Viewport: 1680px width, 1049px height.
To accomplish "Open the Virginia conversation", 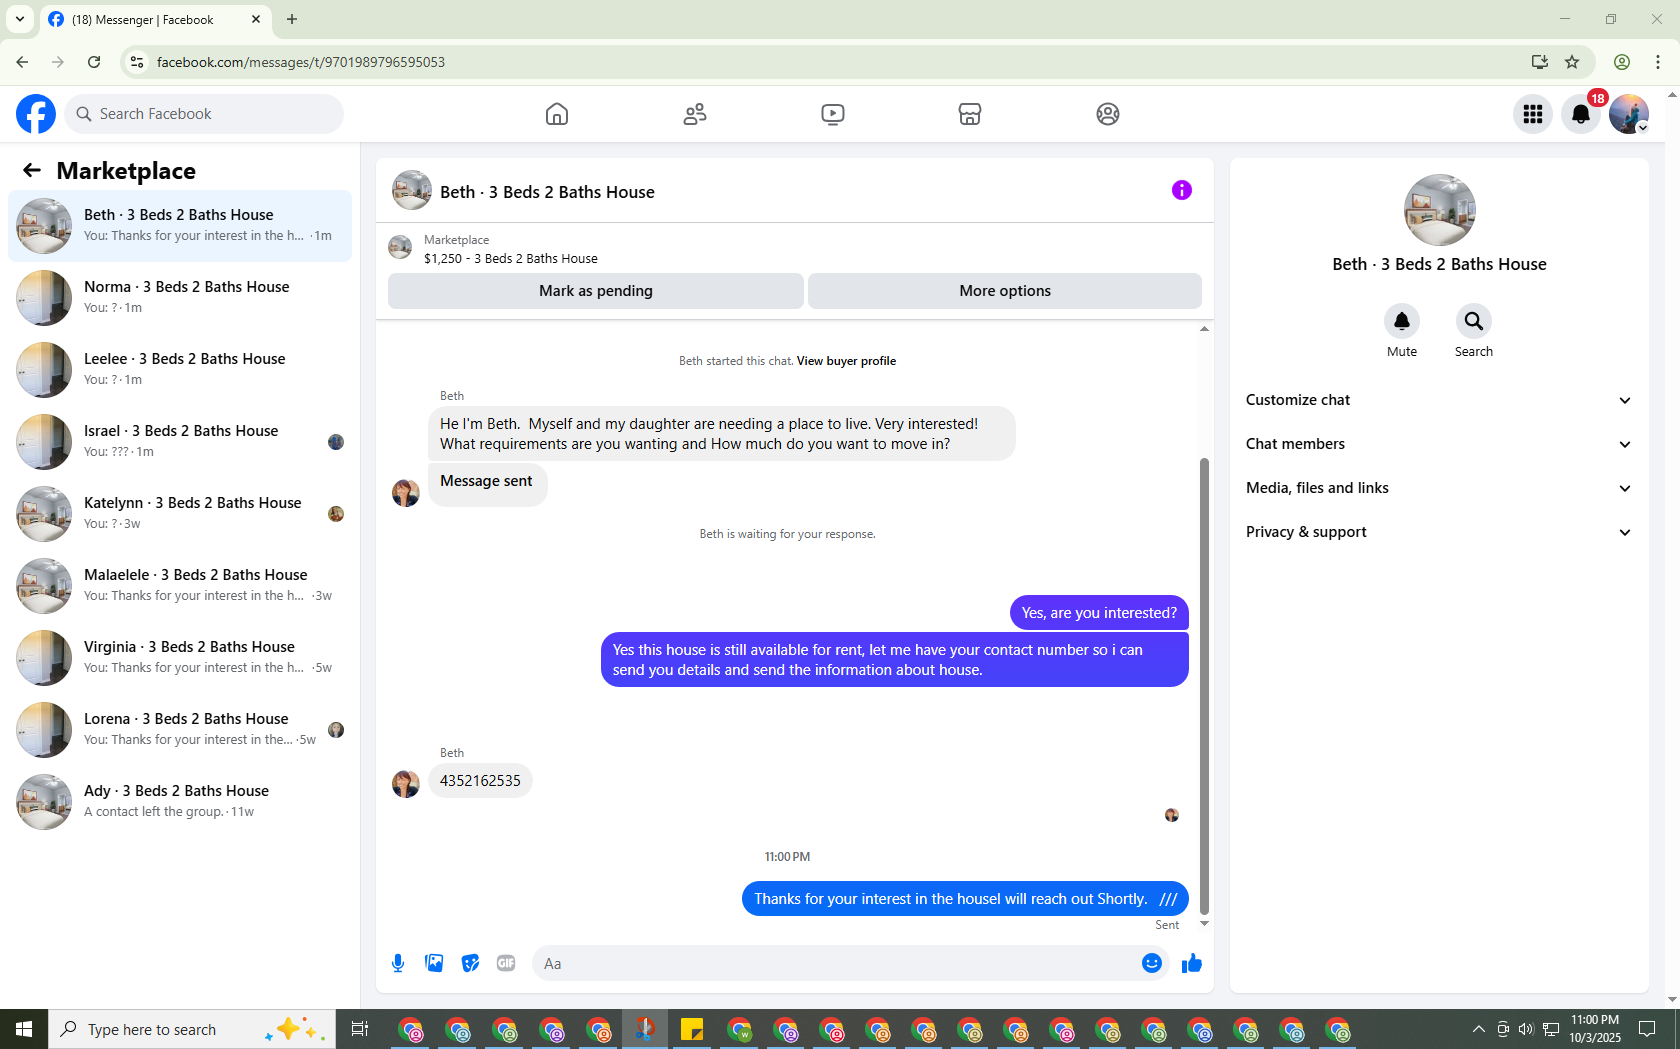I will 180,658.
